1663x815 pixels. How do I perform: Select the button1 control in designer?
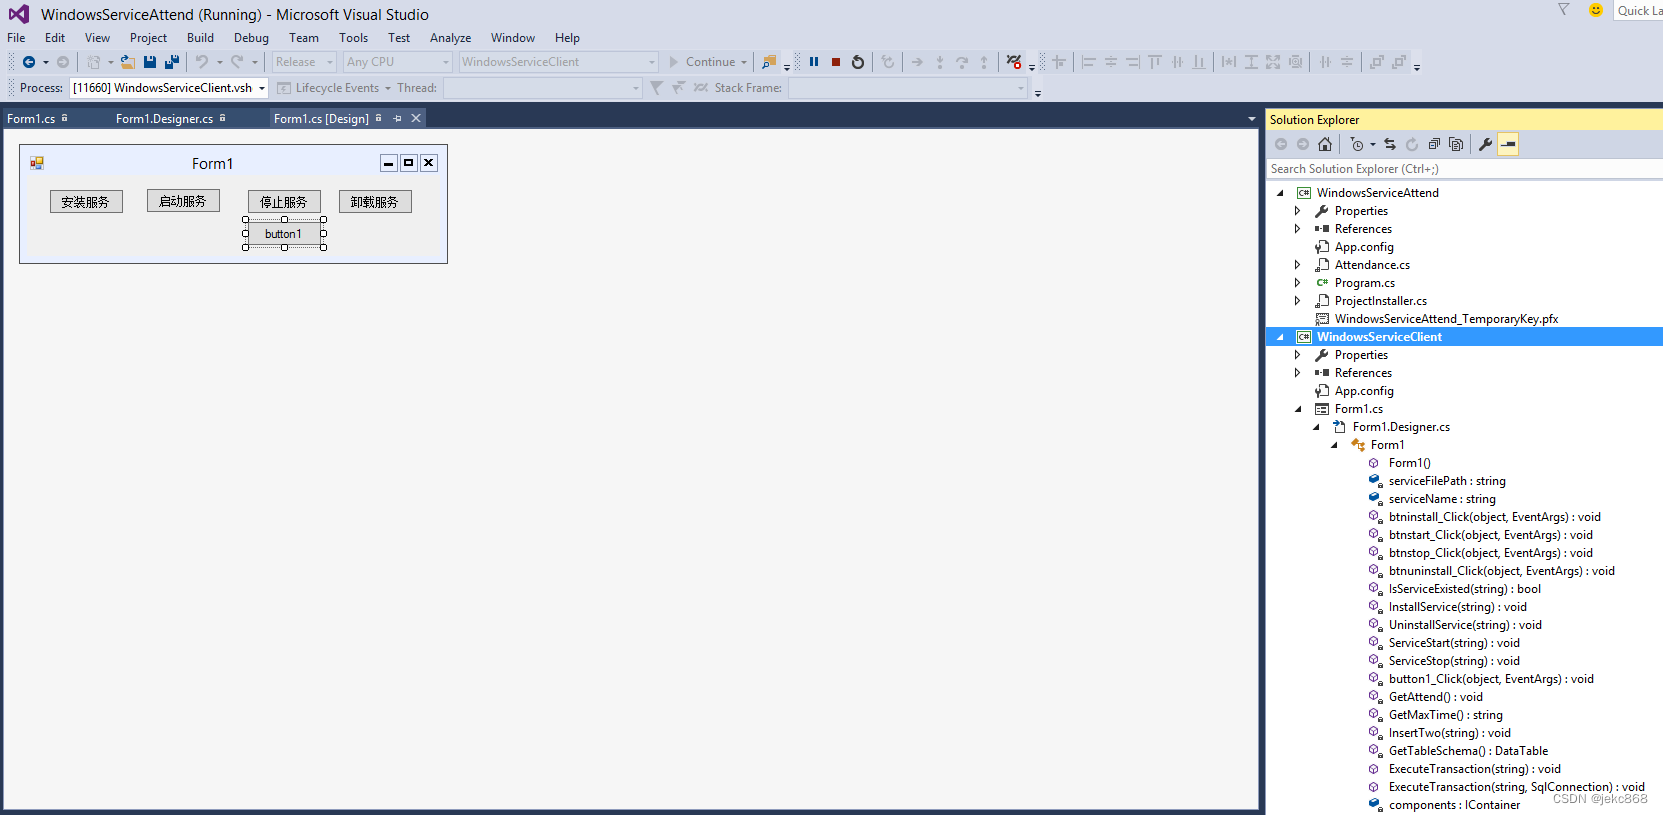point(284,234)
